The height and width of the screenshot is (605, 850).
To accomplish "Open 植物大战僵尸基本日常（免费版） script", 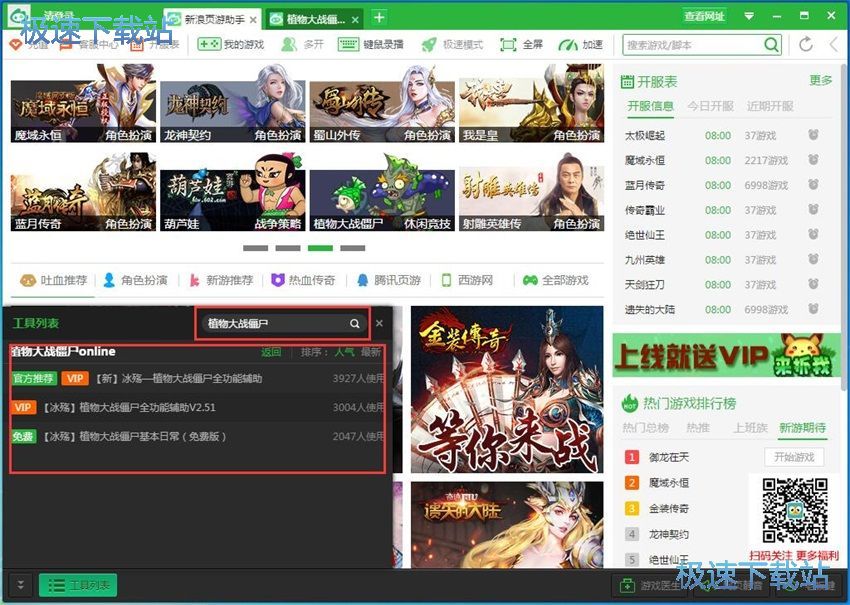I will click(197, 436).
